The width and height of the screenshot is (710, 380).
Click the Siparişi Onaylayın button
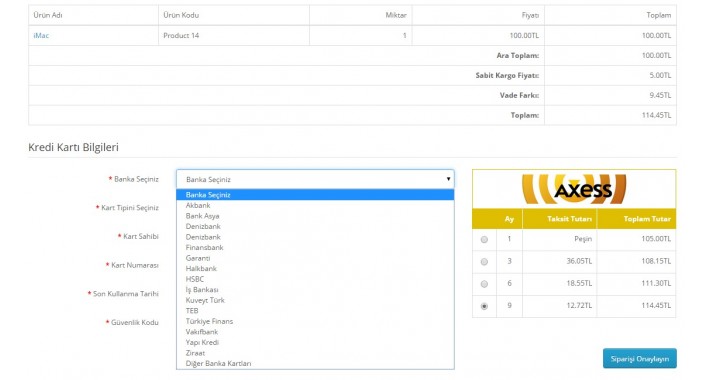(x=639, y=359)
